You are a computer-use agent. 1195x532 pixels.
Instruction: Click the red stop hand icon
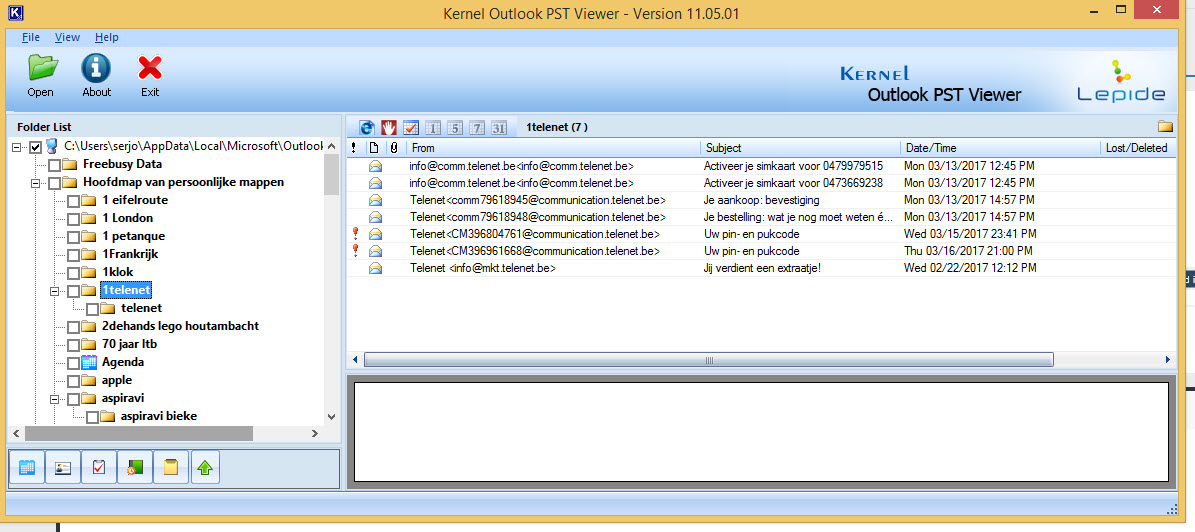(x=389, y=127)
